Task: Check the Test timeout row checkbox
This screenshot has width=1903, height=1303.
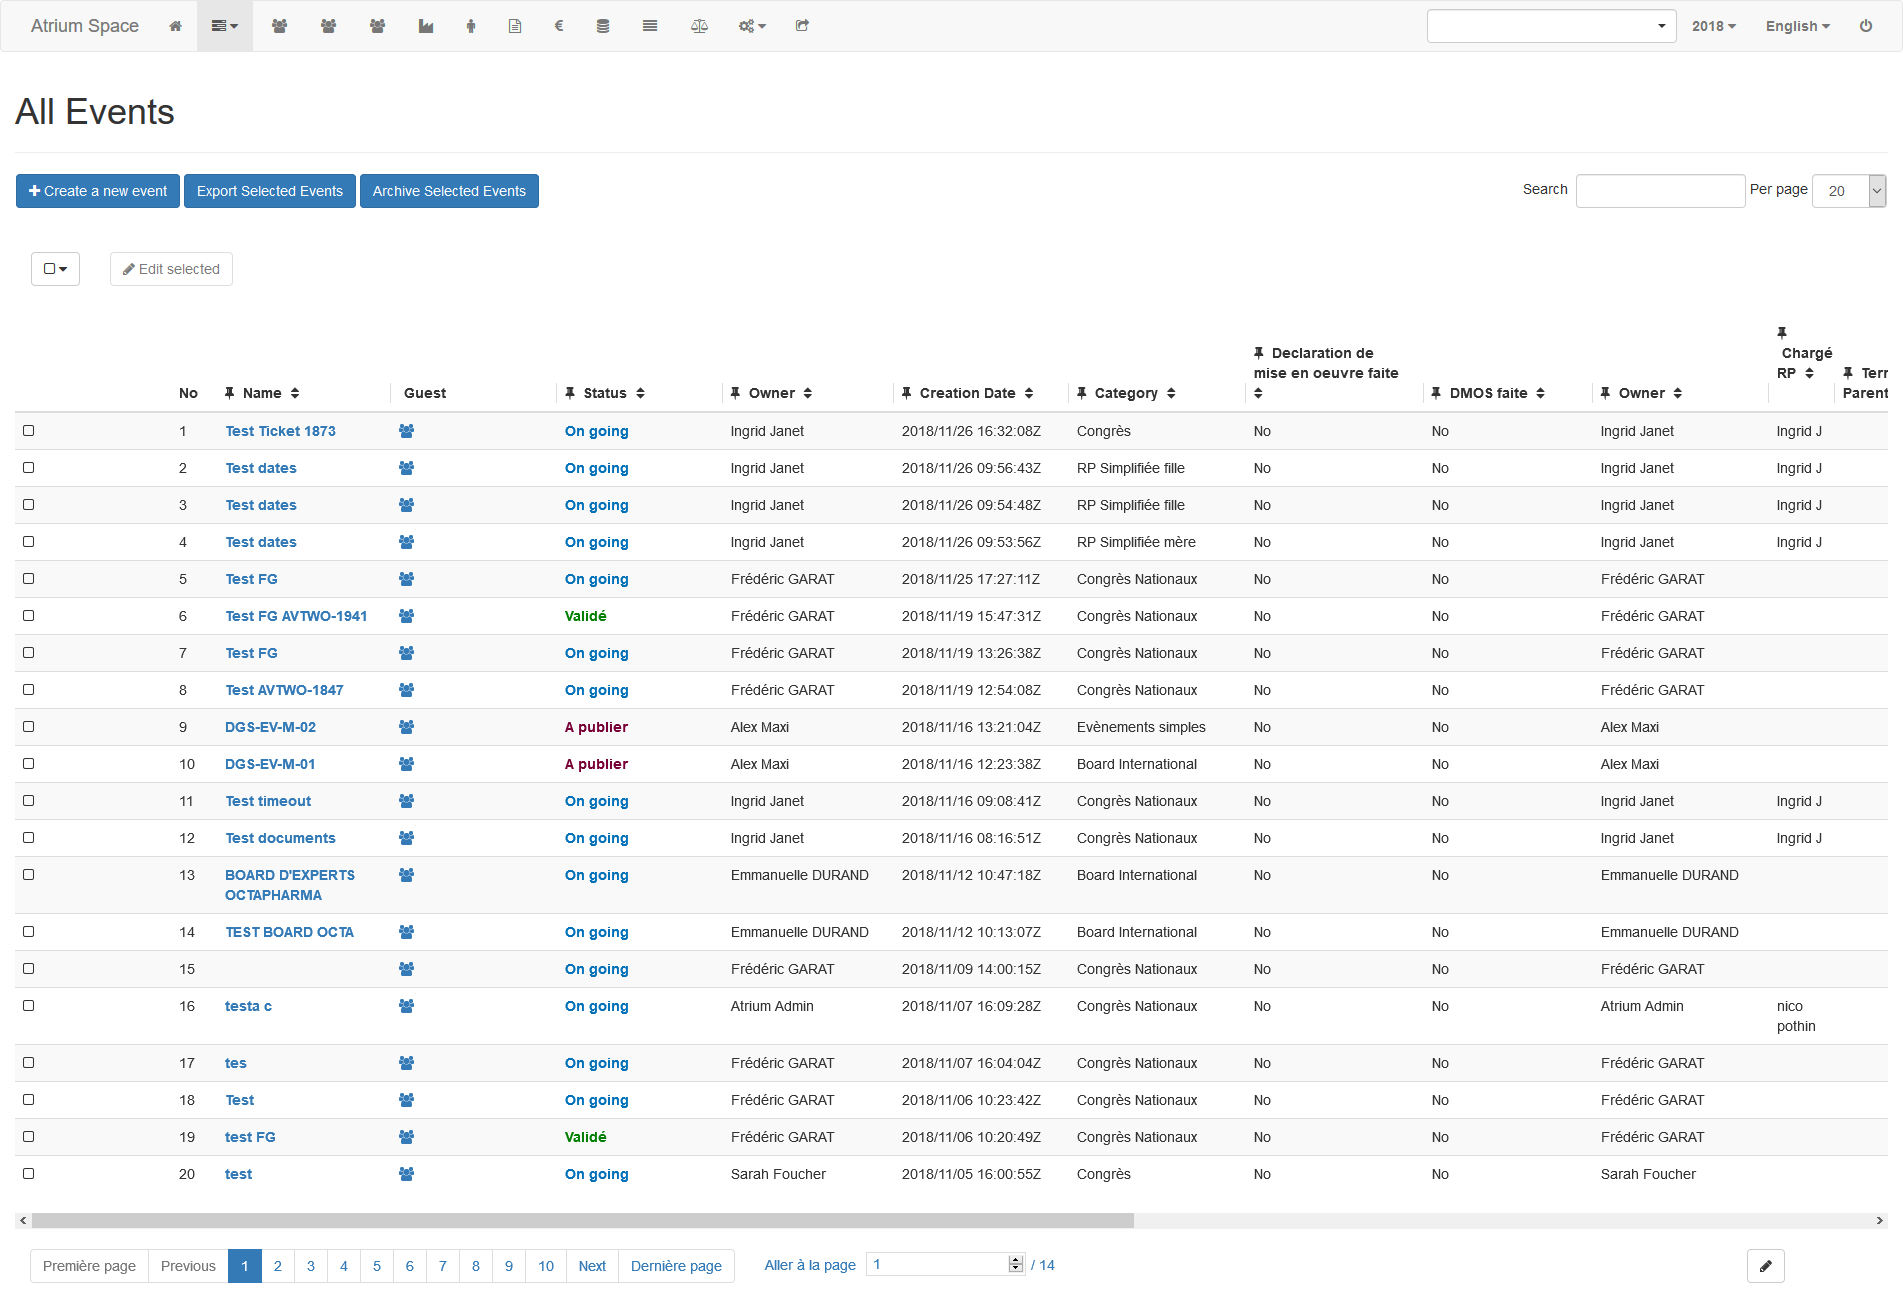Action: pyautogui.click(x=29, y=801)
